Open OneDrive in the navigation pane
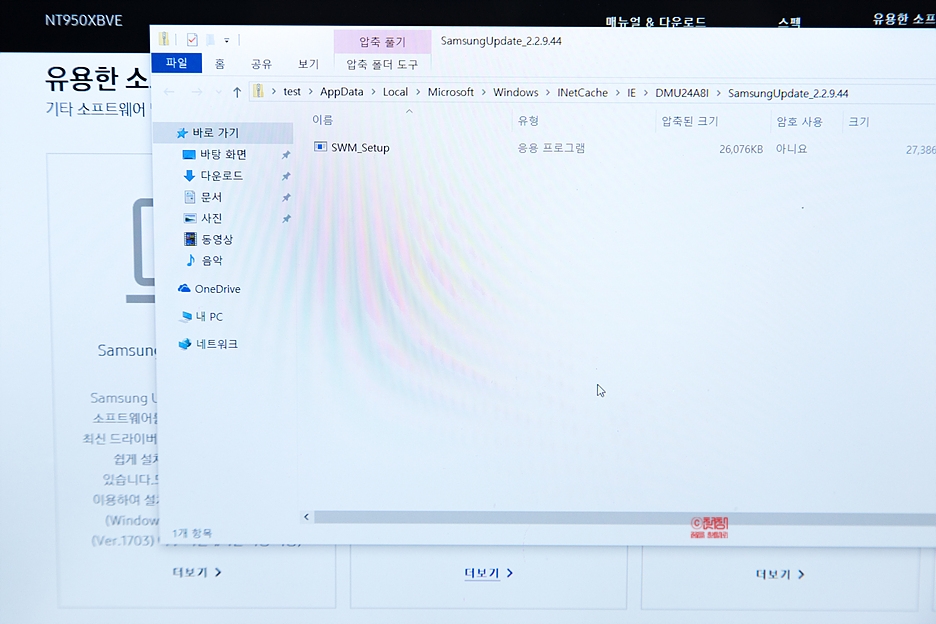The image size is (936, 624). [217, 289]
